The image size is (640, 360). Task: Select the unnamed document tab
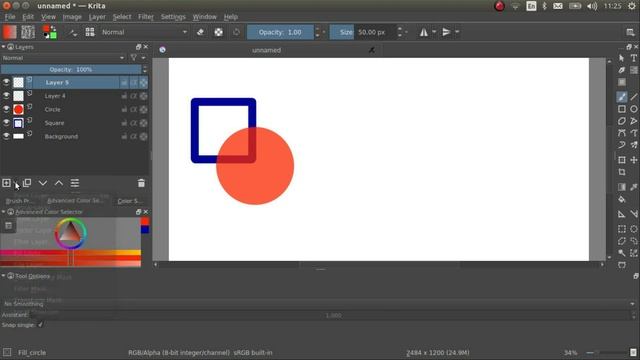pyautogui.click(x=267, y=50)
